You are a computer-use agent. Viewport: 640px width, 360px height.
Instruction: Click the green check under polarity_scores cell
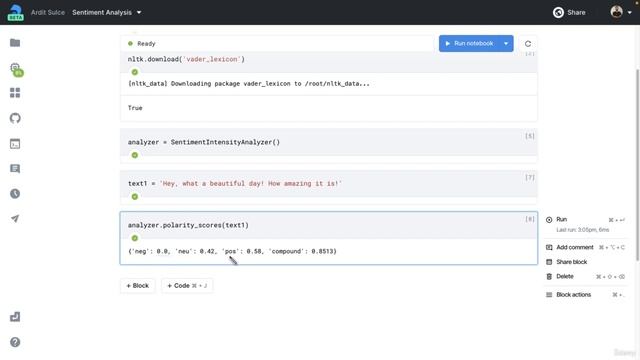click(x=135, y=238)
